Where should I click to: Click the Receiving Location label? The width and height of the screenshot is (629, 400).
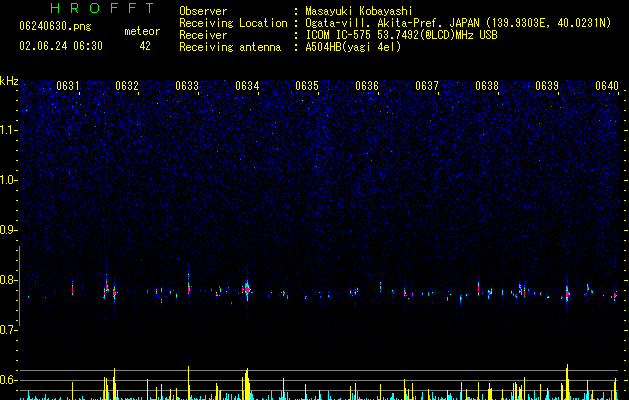tap(233, 23)
